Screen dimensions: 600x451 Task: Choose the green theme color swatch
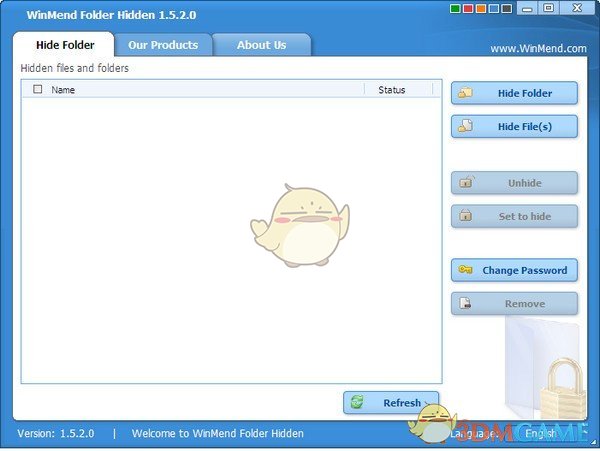pos(455,8)
